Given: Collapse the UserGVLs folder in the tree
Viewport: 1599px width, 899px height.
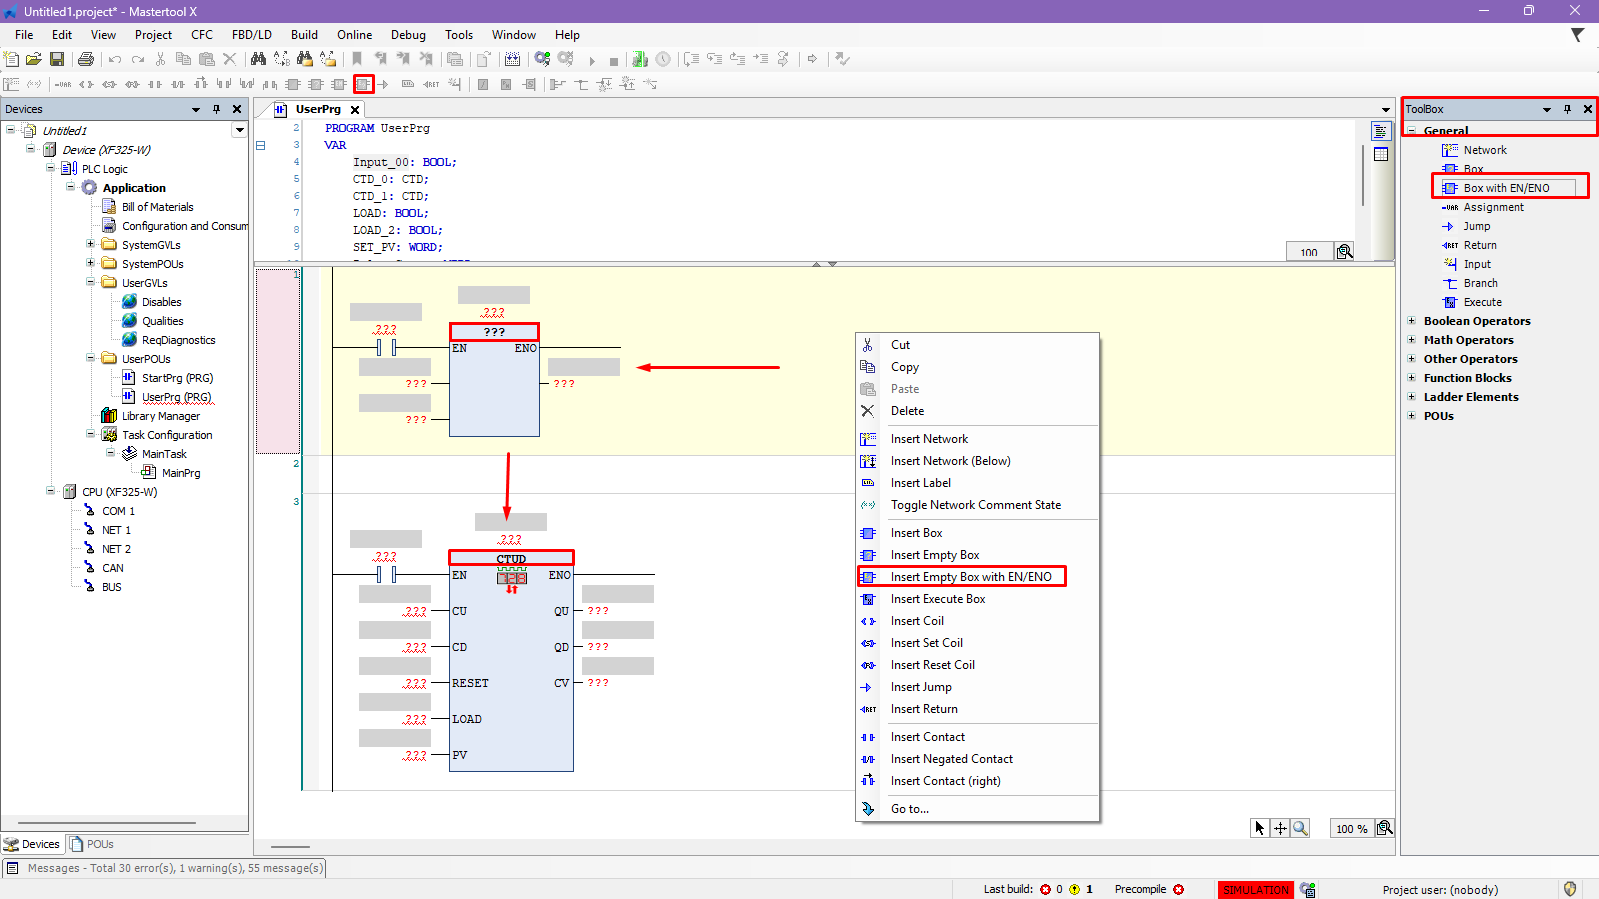Looking at the screenshot, I should (x=90, y=283).
